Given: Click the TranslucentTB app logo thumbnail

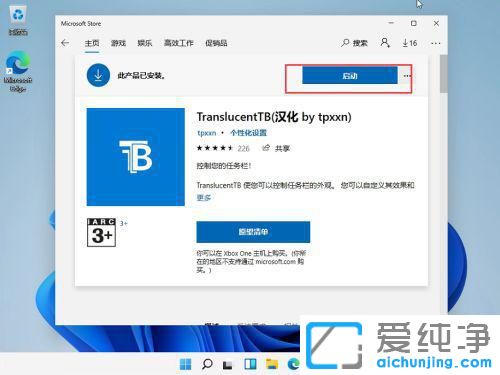Looking at the screenshot, I should 136,157.
